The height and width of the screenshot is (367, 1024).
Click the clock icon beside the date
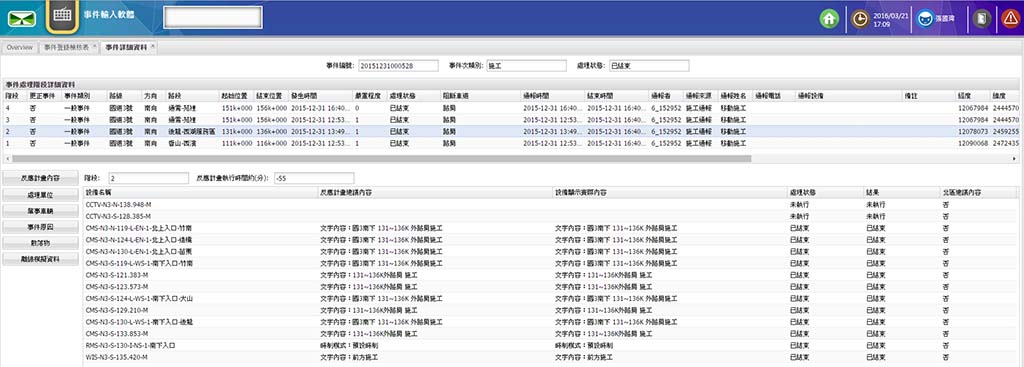point(861,19)
